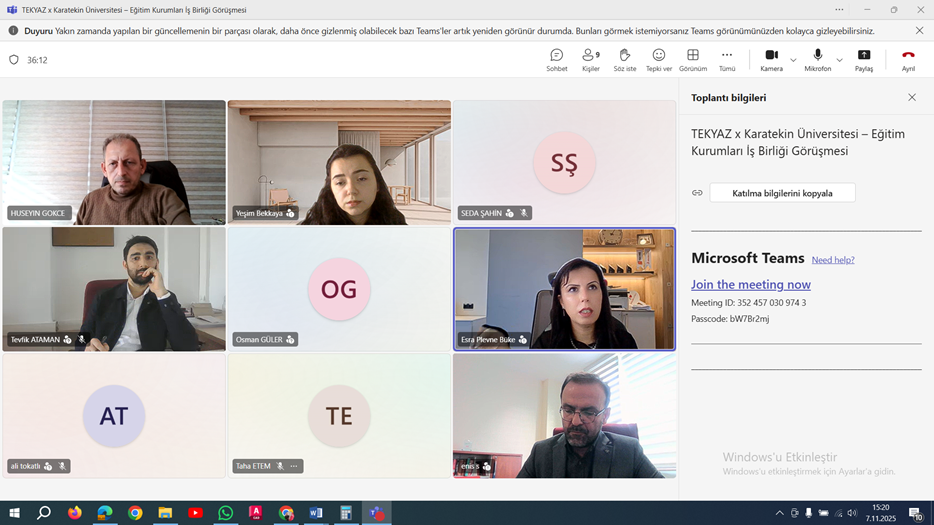This screenshot has height=525, width=934.
Task: Close the Toplantı bilgileri panel
Action: pyautogui.click(x=911, y=98)
